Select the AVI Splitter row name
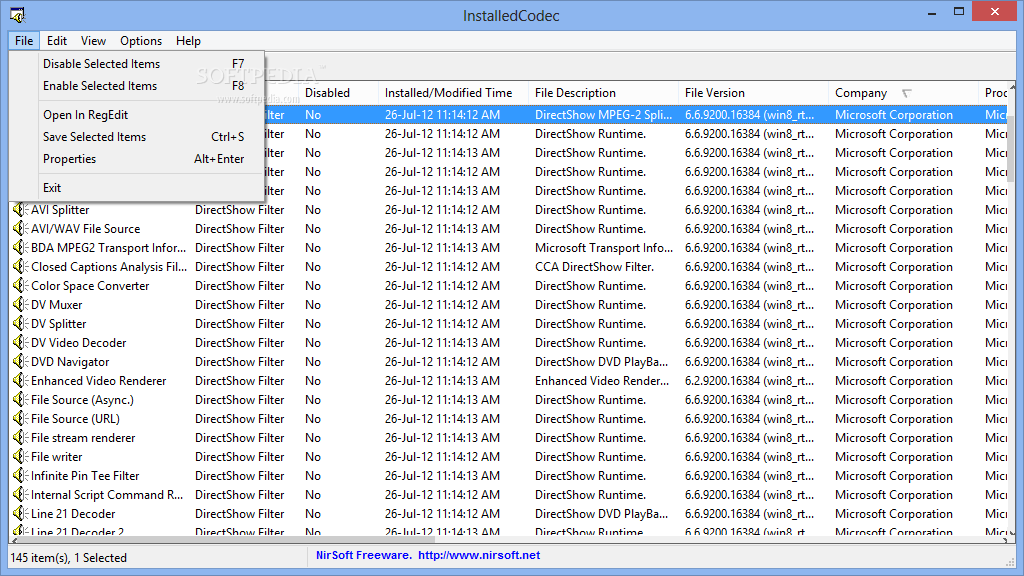Screen dimensions: 1024x576 coord(60,210)
